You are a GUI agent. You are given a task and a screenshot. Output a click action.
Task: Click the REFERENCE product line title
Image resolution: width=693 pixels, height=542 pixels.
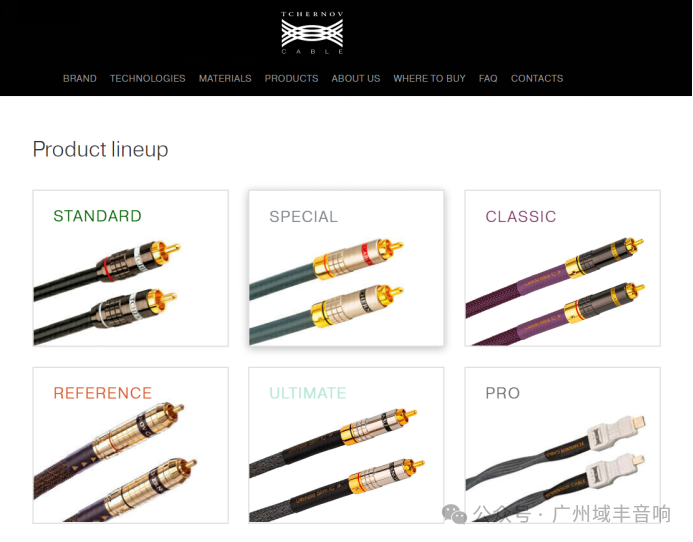coord(103,393)
